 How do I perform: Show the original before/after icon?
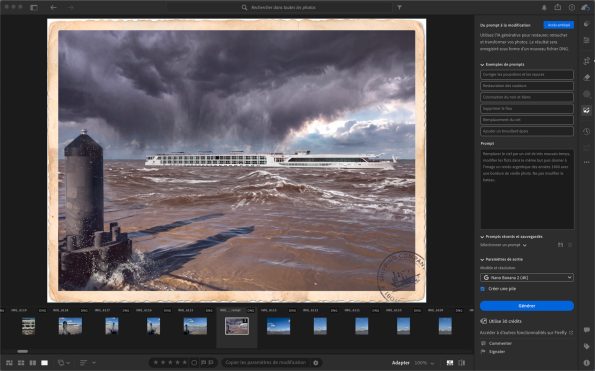pyautogui.click(x=462, y=363)
